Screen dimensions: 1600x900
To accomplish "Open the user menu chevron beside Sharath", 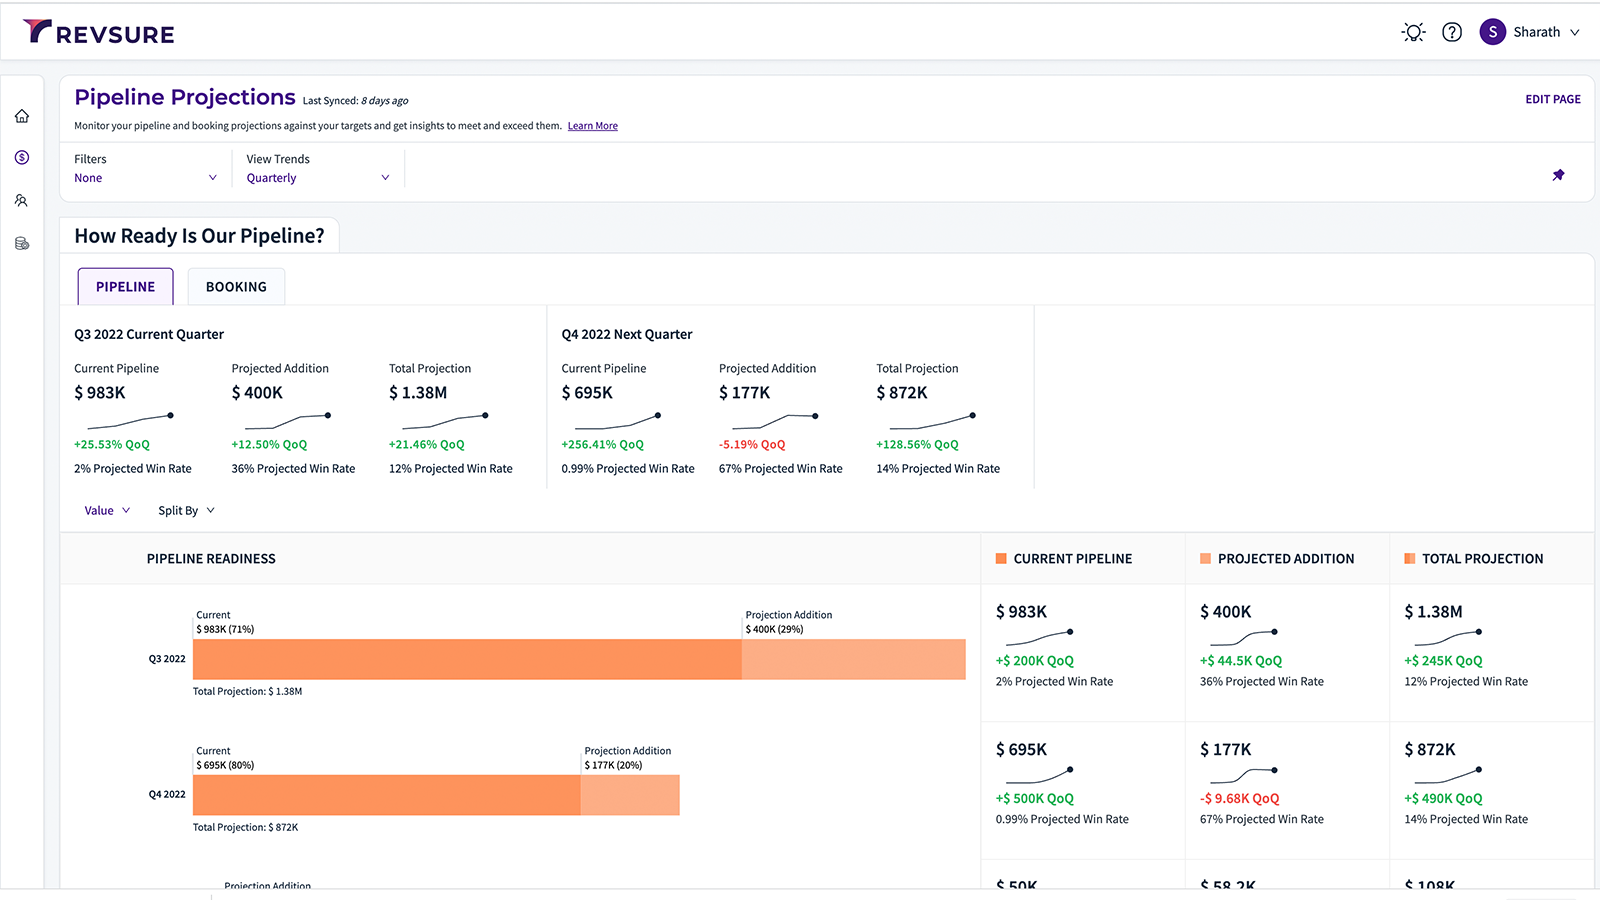I will click(1575, 32).
